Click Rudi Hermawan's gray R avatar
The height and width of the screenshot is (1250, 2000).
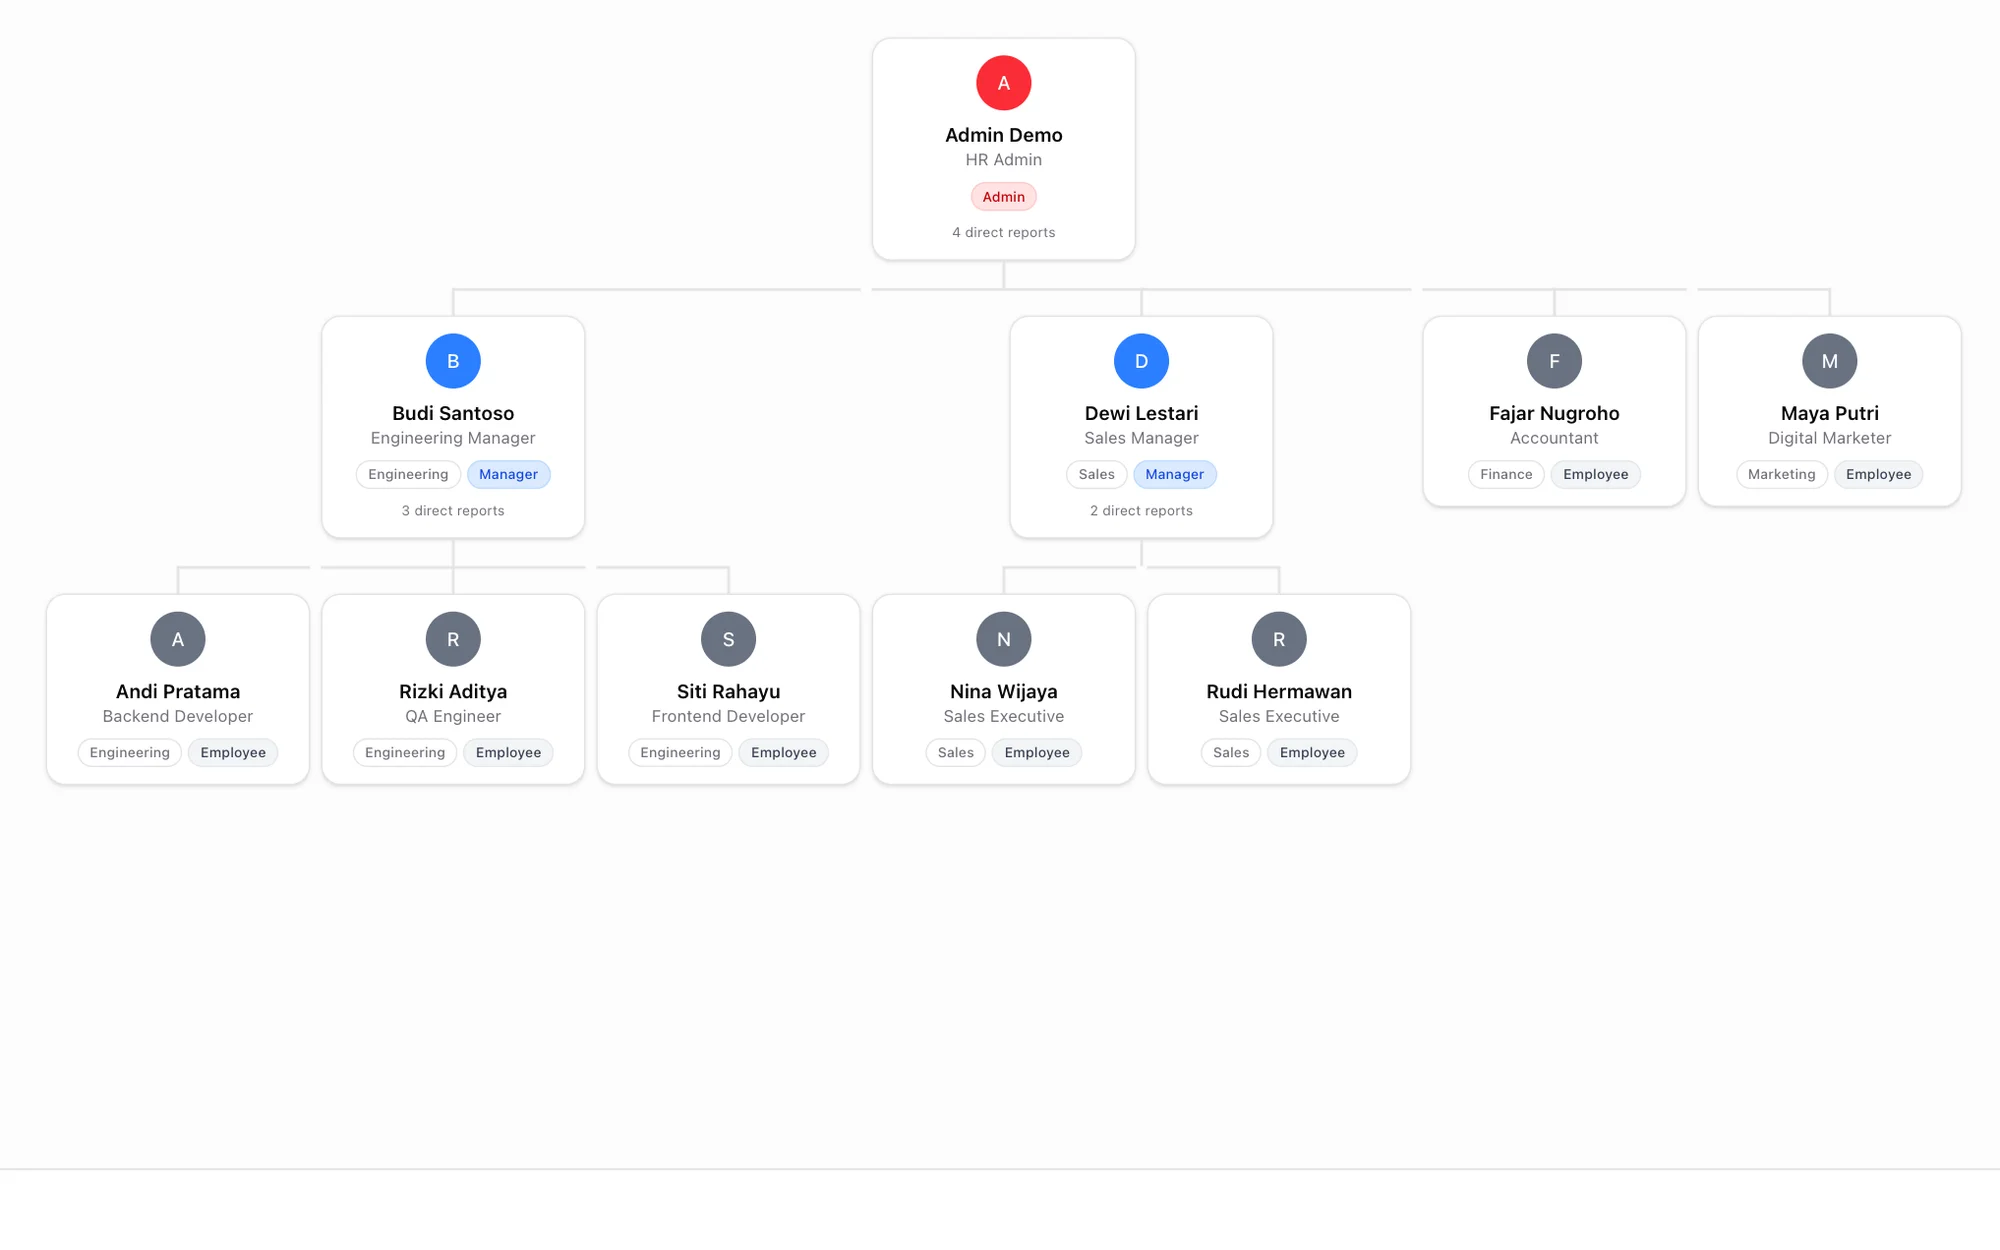click(1279, 639)
